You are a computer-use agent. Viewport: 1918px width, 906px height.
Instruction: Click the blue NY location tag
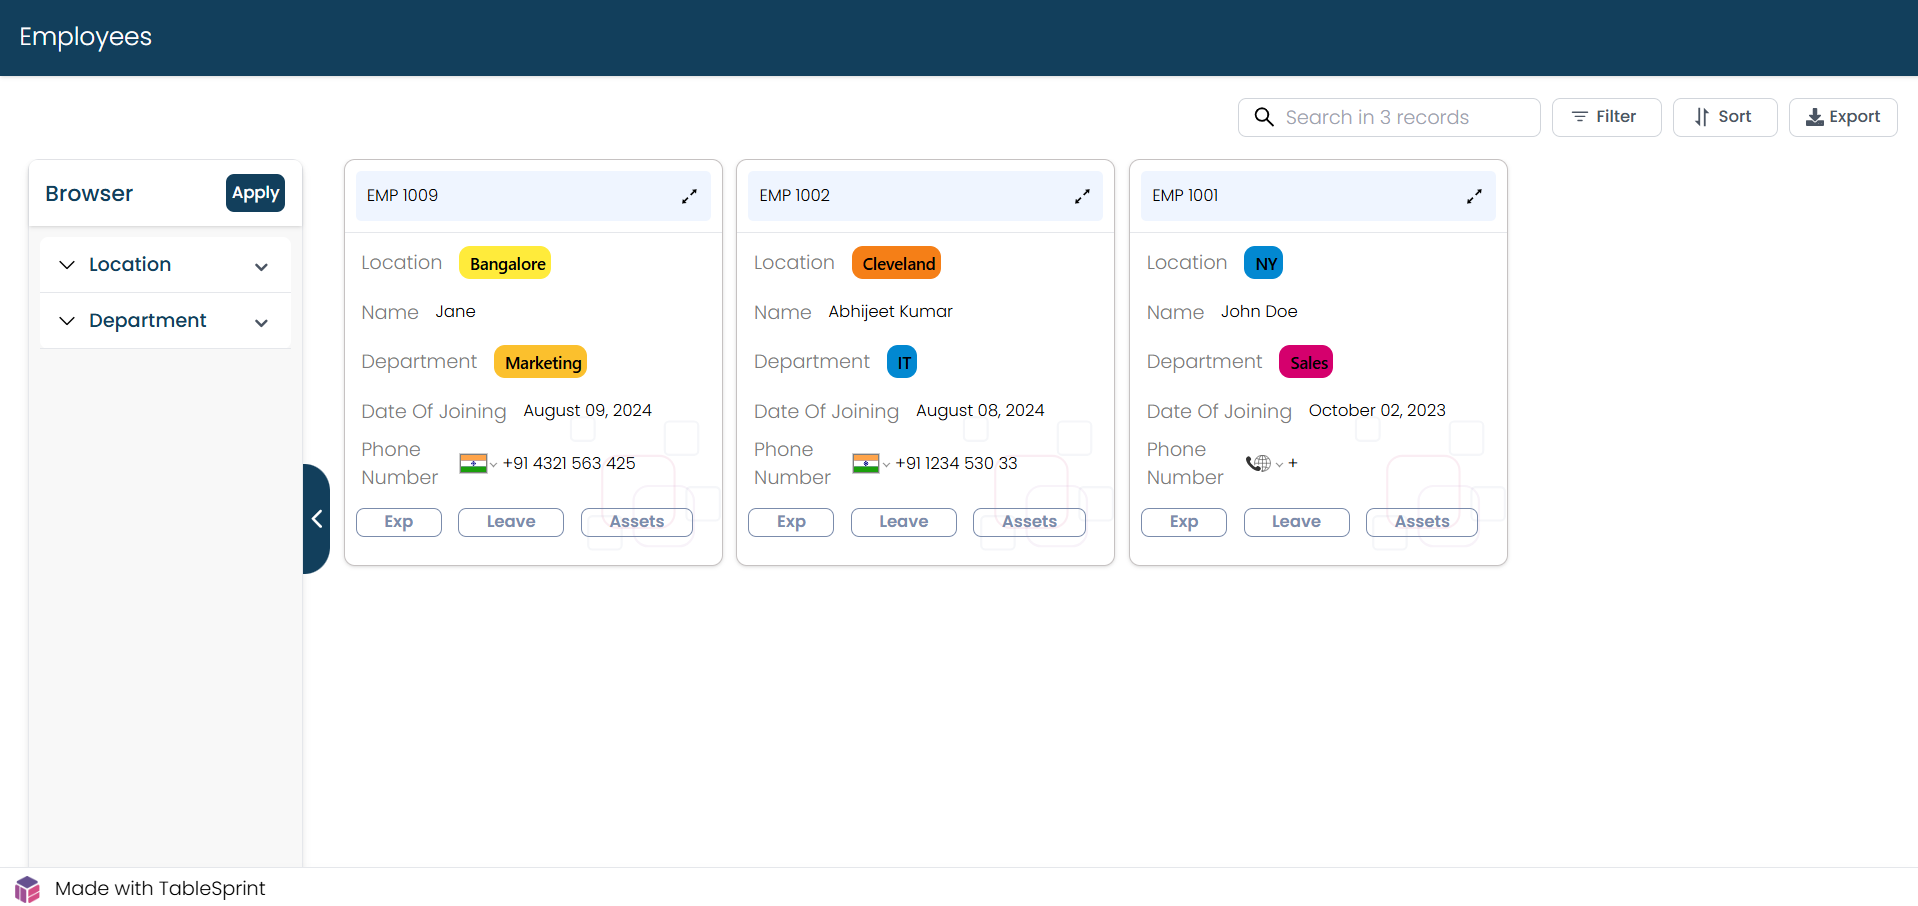click(x=1264, y=263)
